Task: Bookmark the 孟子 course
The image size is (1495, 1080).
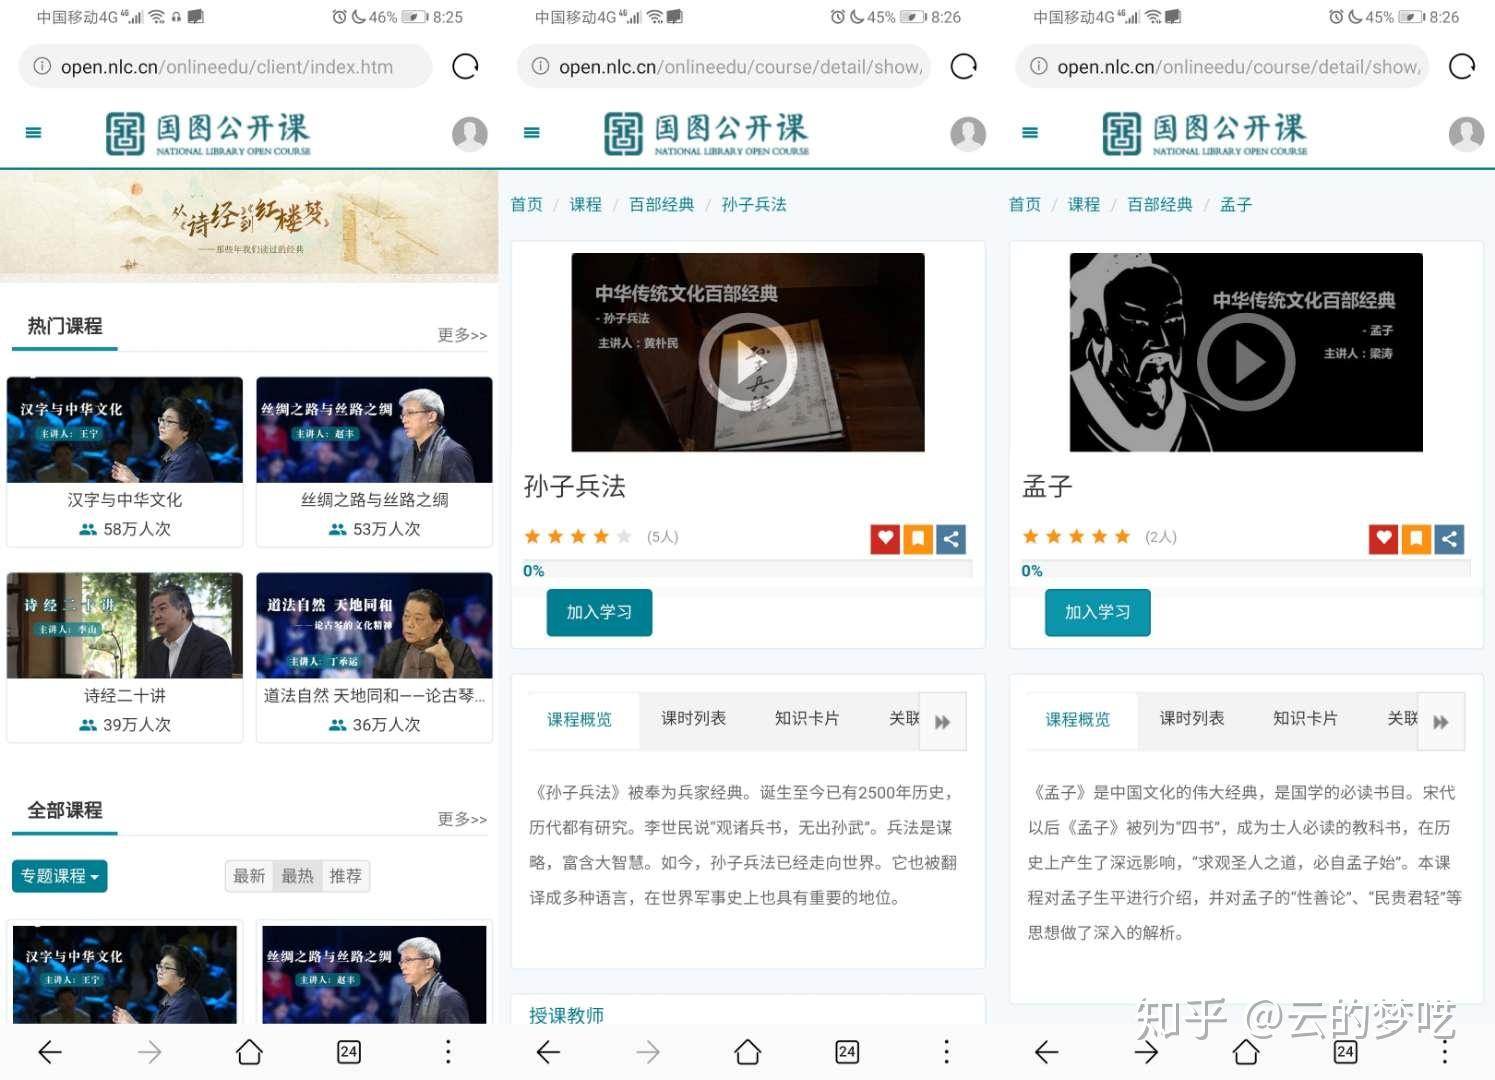Action: tap(1415, 538)
